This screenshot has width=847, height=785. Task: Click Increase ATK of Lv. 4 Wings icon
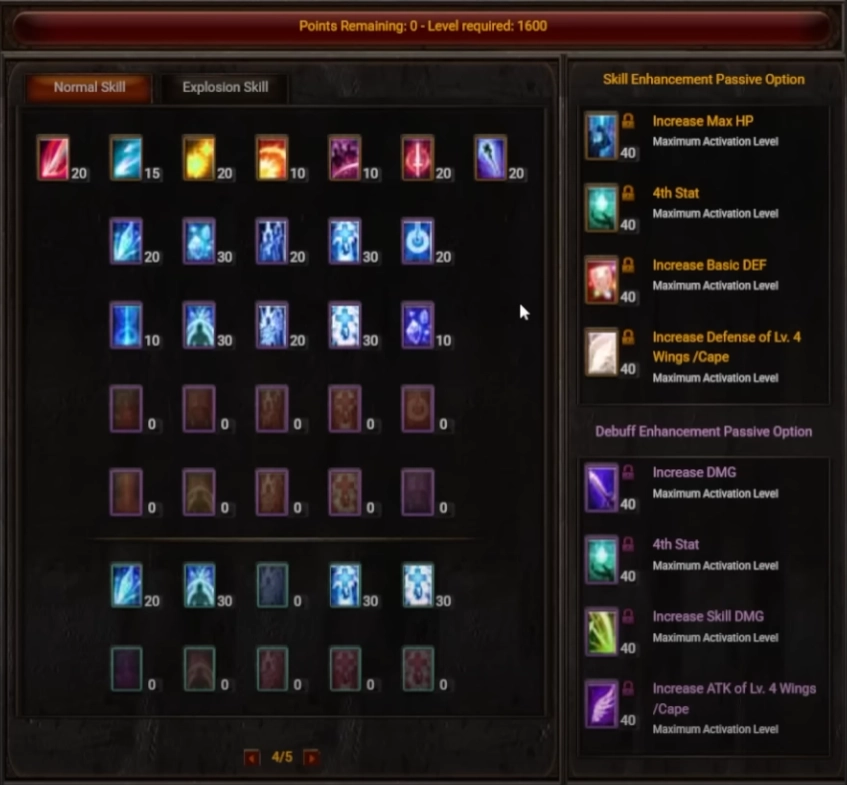(x=601, y=704)
